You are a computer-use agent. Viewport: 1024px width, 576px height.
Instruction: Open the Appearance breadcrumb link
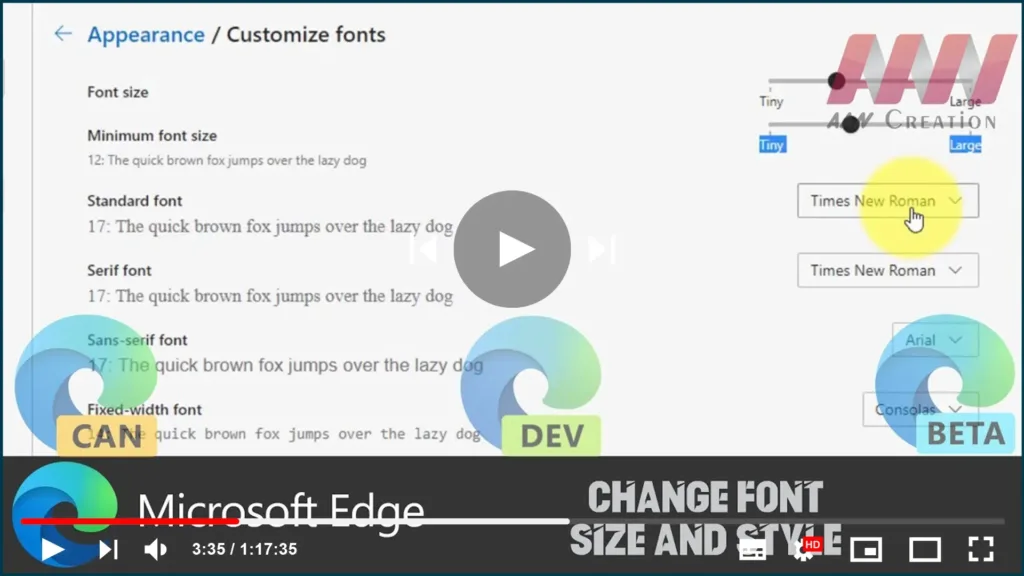tap(145, 35)
